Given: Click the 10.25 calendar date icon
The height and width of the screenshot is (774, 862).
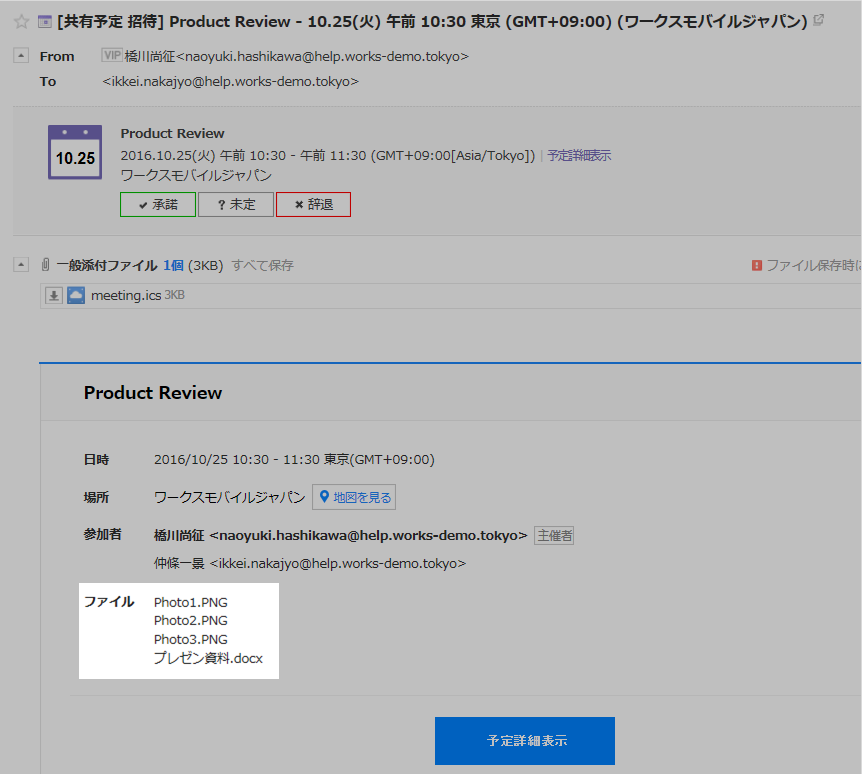Looking at the screenshot, I should click(75, 153).
